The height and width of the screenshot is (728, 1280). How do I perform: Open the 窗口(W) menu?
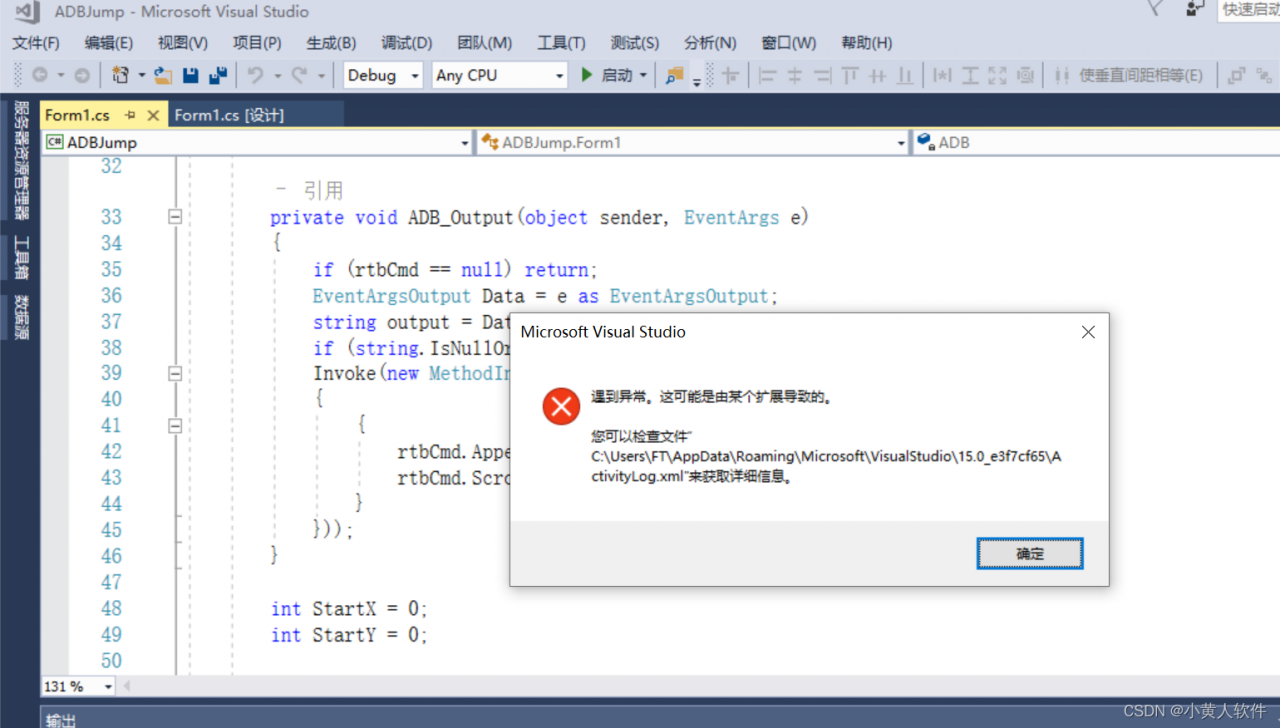tap(788, 43)
